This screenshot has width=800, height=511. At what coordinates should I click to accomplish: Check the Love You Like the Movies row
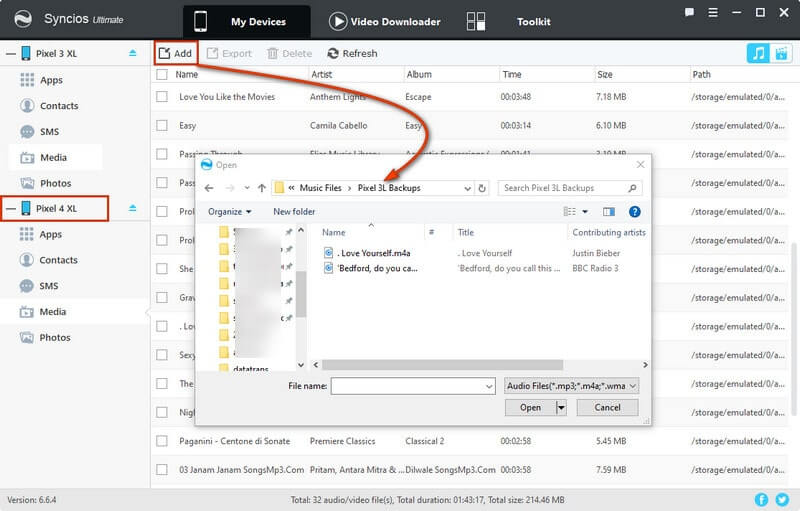point(162,96)
